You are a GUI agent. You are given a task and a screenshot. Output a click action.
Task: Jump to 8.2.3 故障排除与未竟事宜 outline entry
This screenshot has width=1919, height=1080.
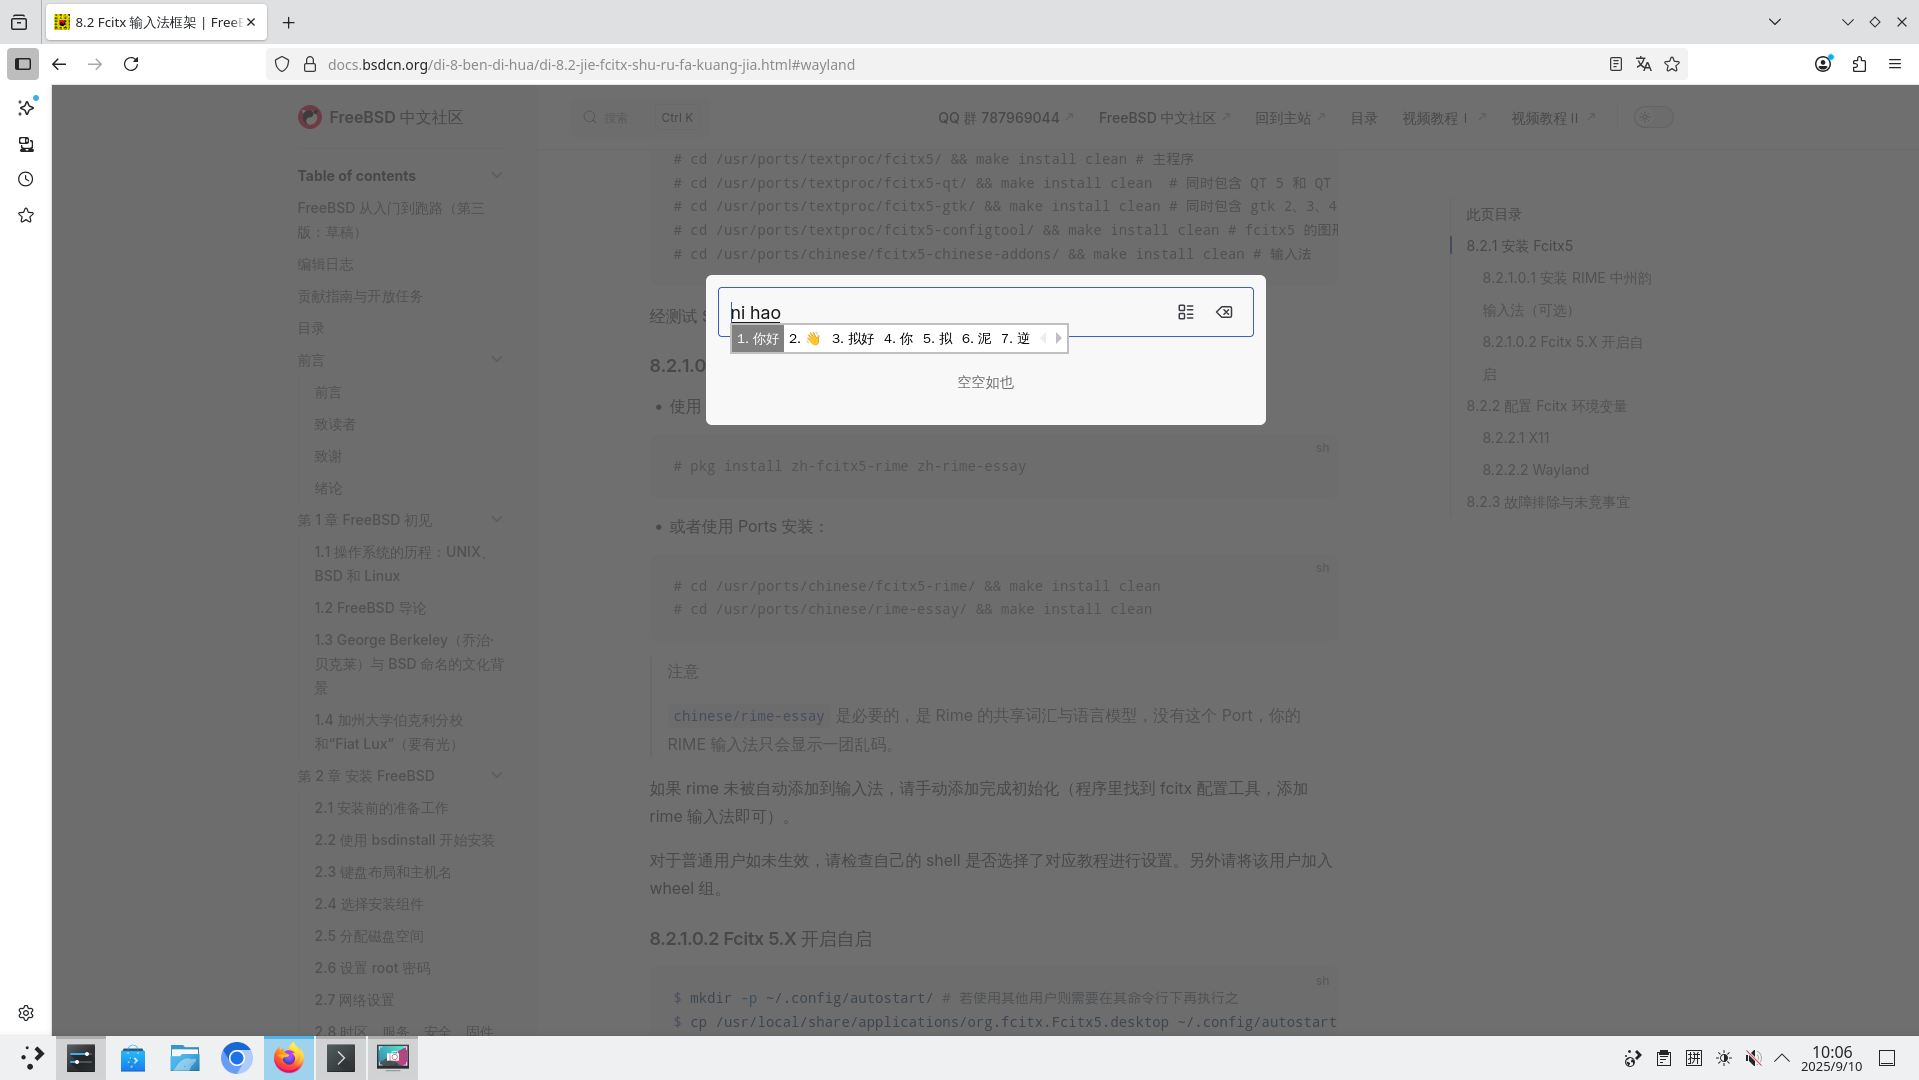pyautogui.click(x=1548, y=502)
